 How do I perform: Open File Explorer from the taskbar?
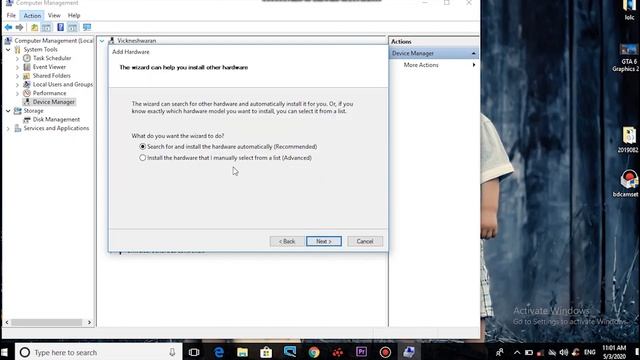tap(242, 352)
